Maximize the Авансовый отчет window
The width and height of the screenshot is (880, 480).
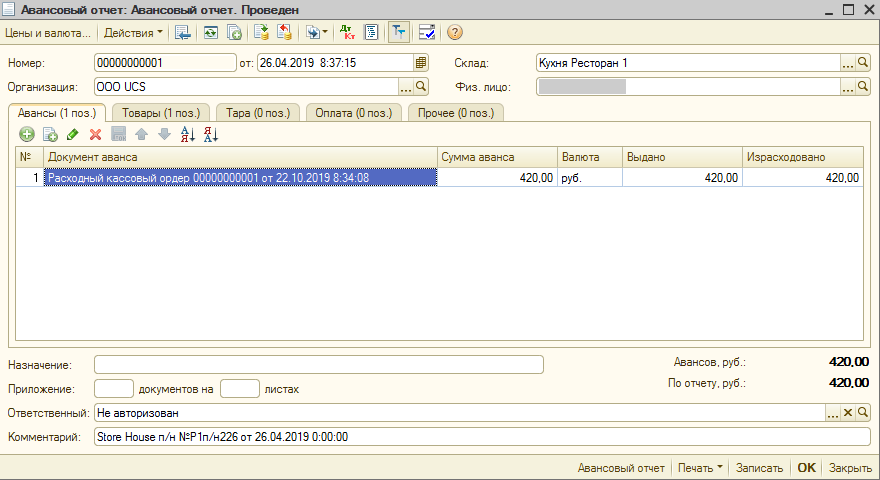coord(849,10)
